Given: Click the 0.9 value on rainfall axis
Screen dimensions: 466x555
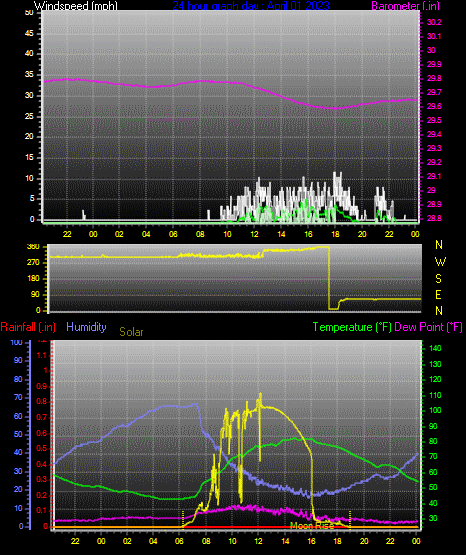Looking at the screenshot, I should tap(42, 386).
